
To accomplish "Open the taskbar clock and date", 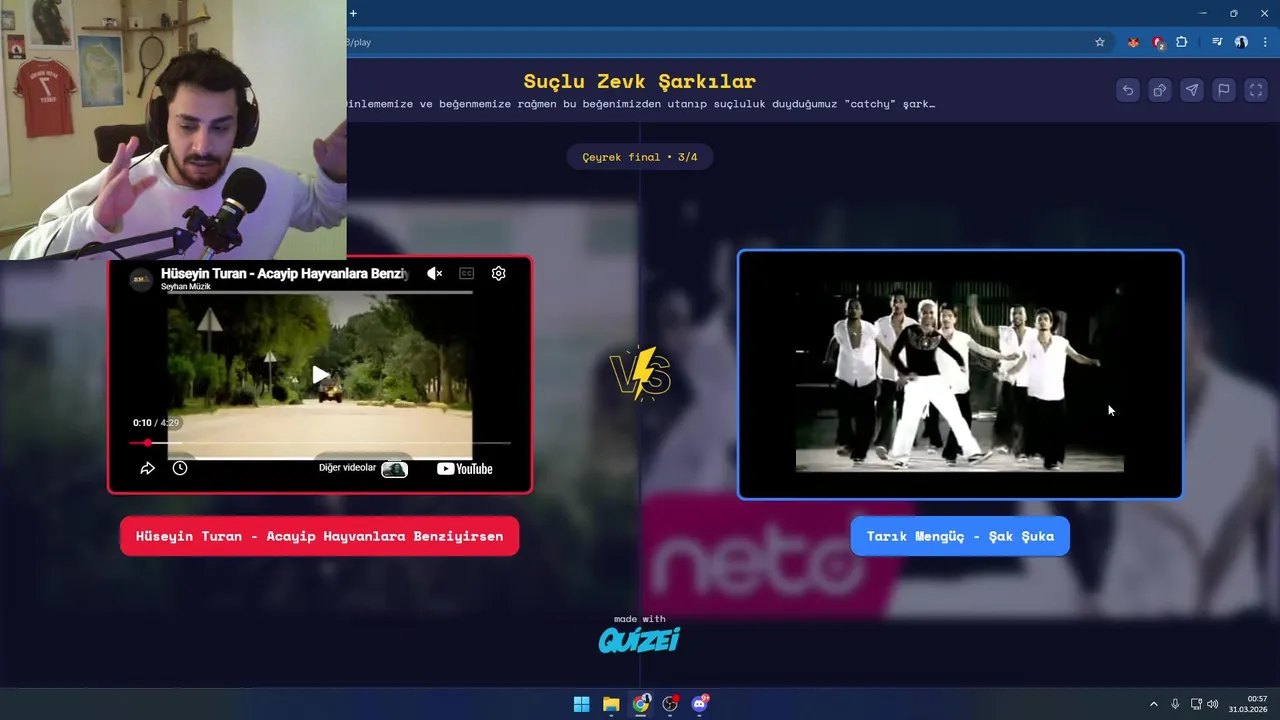I will [x=1250, y=704].
